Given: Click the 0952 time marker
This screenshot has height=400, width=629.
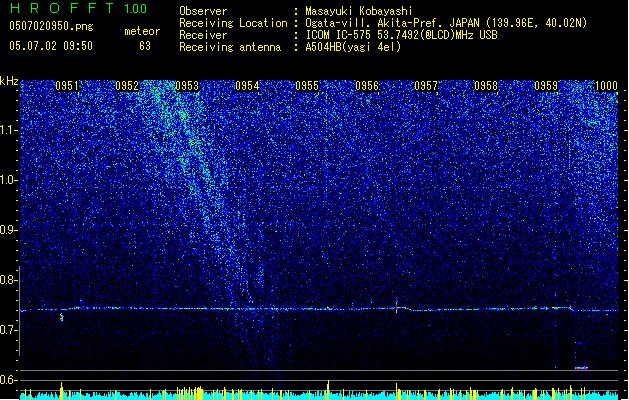Looking at the screenshot, I should (x=127, y=86).
